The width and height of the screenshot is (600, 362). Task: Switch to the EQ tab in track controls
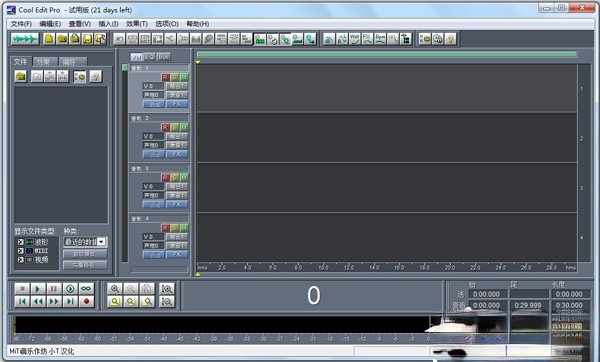click(150, 57)
